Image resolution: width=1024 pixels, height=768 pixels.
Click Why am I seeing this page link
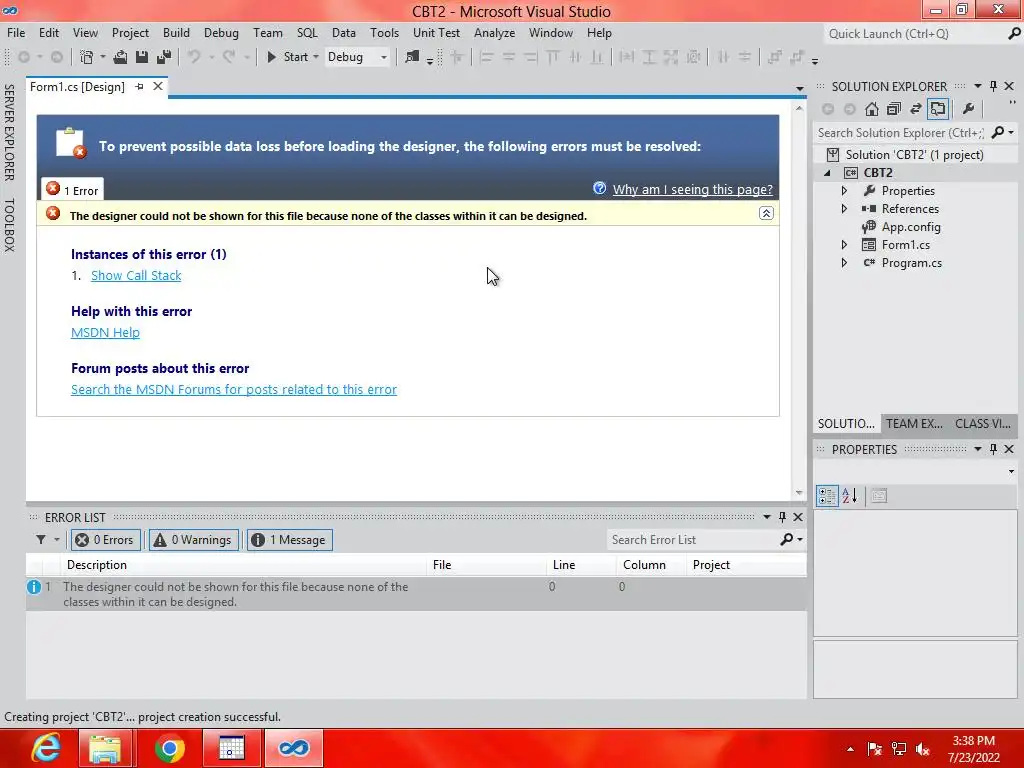[x=692, y=189]
